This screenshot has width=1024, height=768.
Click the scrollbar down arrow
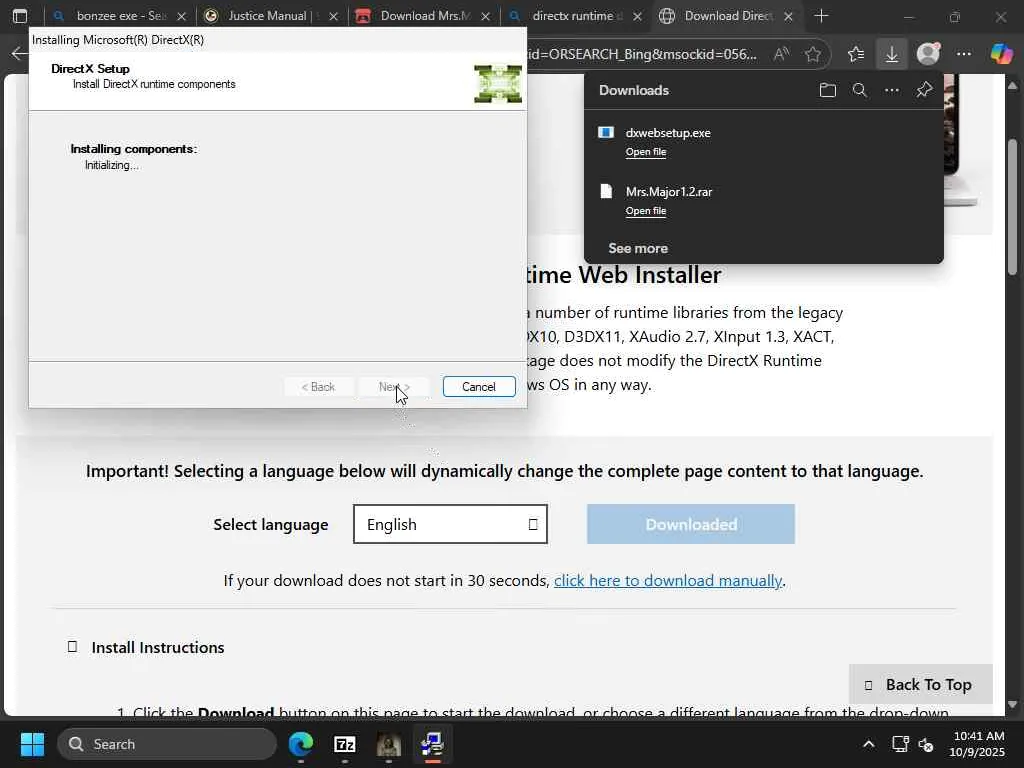point(1013,705)
